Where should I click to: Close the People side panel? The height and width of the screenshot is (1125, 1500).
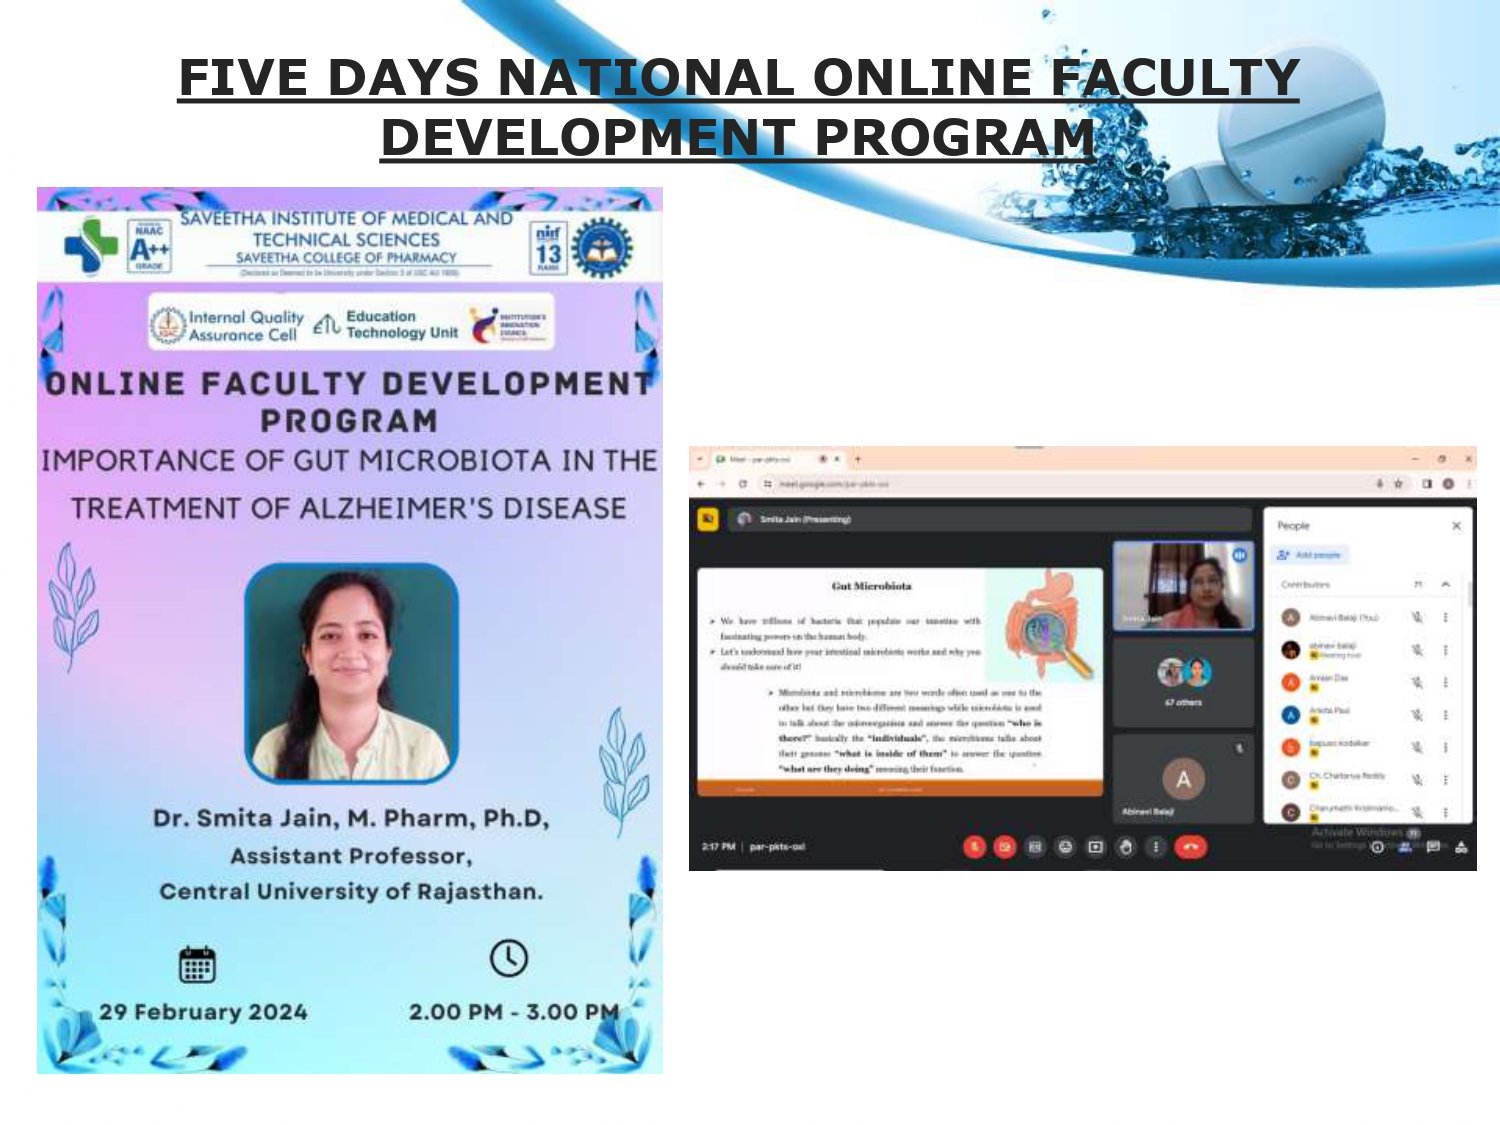coord(1456,526)
